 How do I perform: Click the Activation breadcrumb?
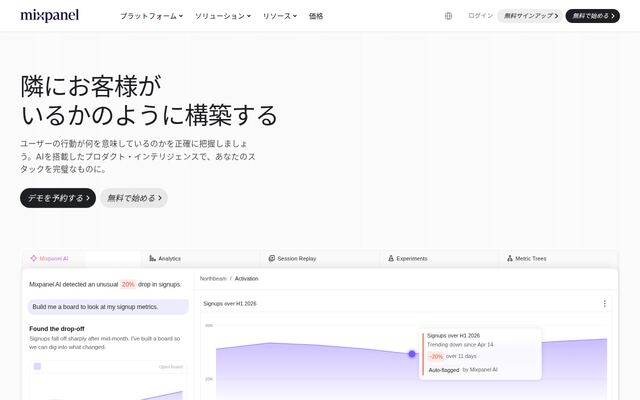247,278
